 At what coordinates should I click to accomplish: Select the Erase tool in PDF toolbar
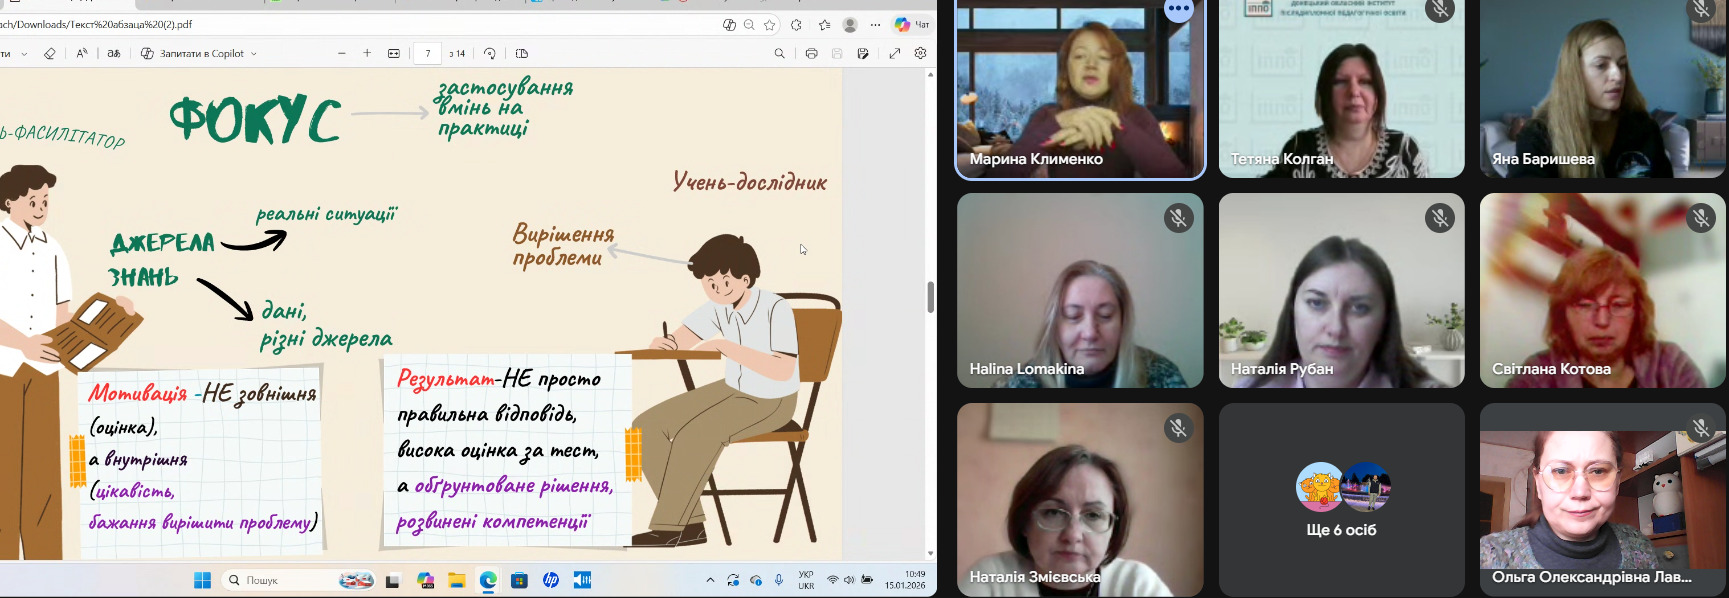50,54
